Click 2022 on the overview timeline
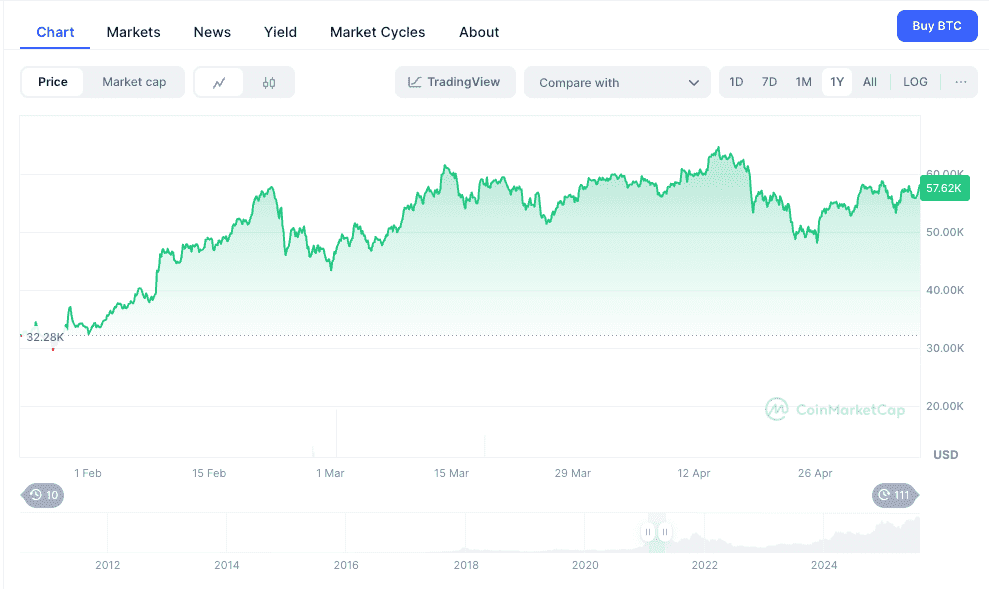The image size is (989, 589). pyautogui.click(x=705, y=565)
